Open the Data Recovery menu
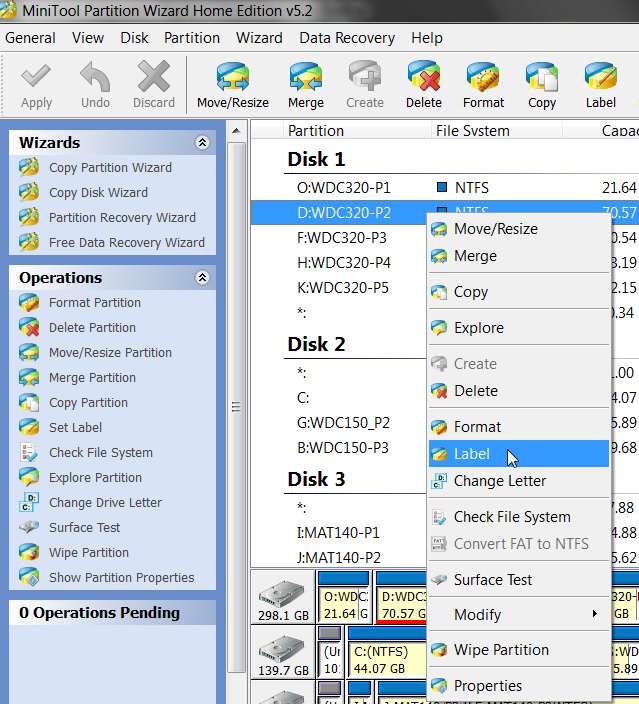Image resolution: width=639 pixels, height=704 pixels. pyautogui.click(x=347, y=38)
